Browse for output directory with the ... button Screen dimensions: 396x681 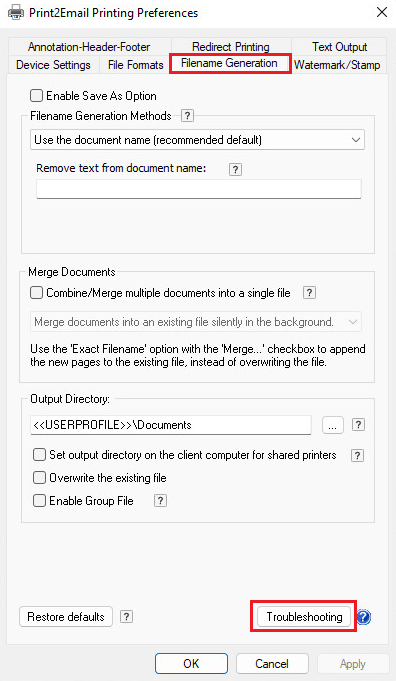(333, 425)
